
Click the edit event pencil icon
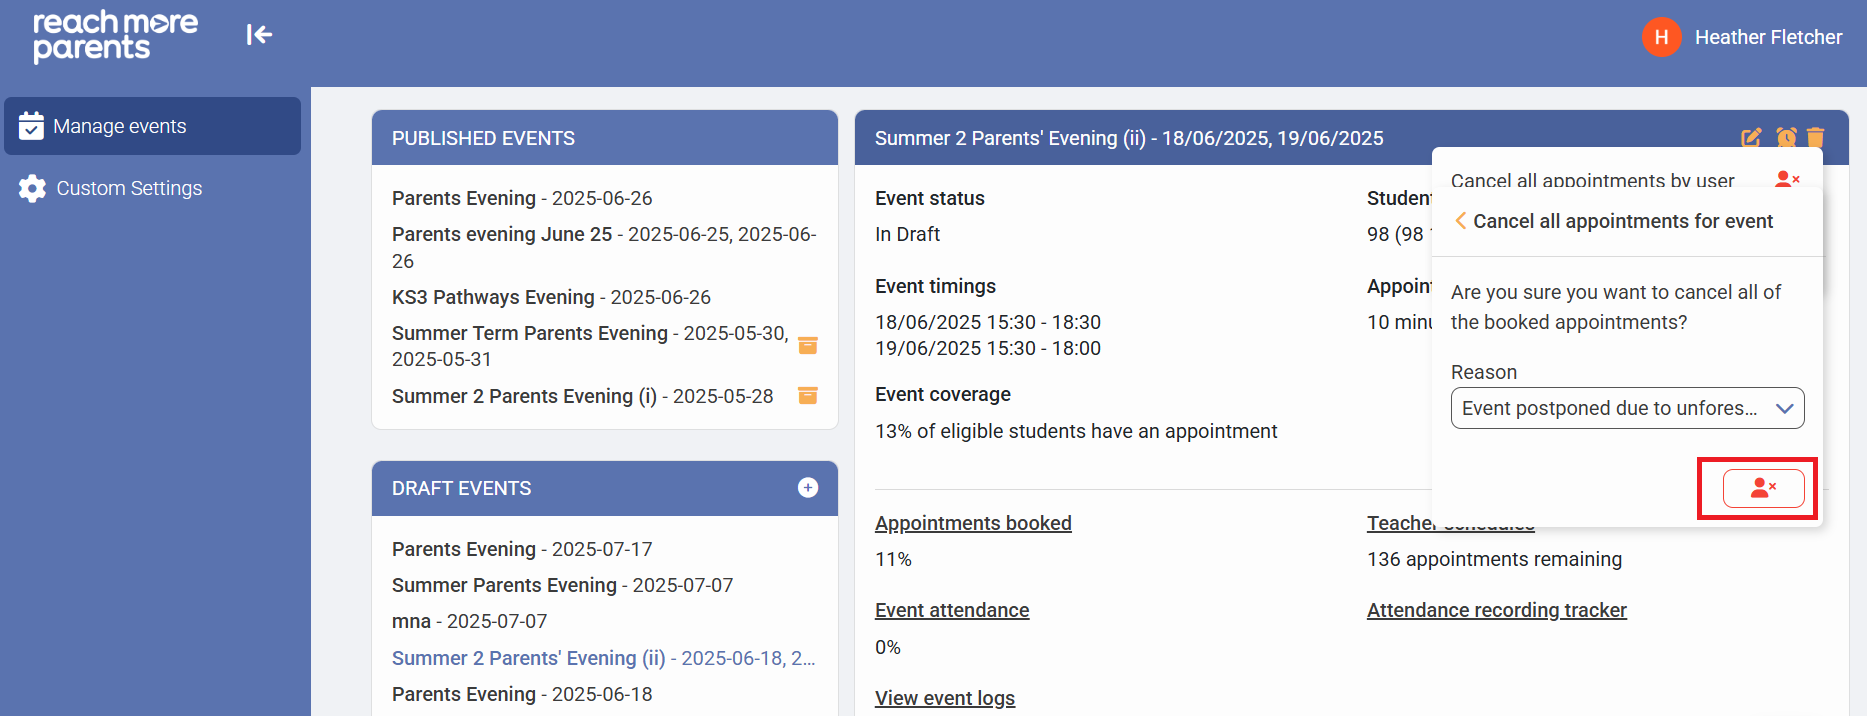pos(1751,138)
